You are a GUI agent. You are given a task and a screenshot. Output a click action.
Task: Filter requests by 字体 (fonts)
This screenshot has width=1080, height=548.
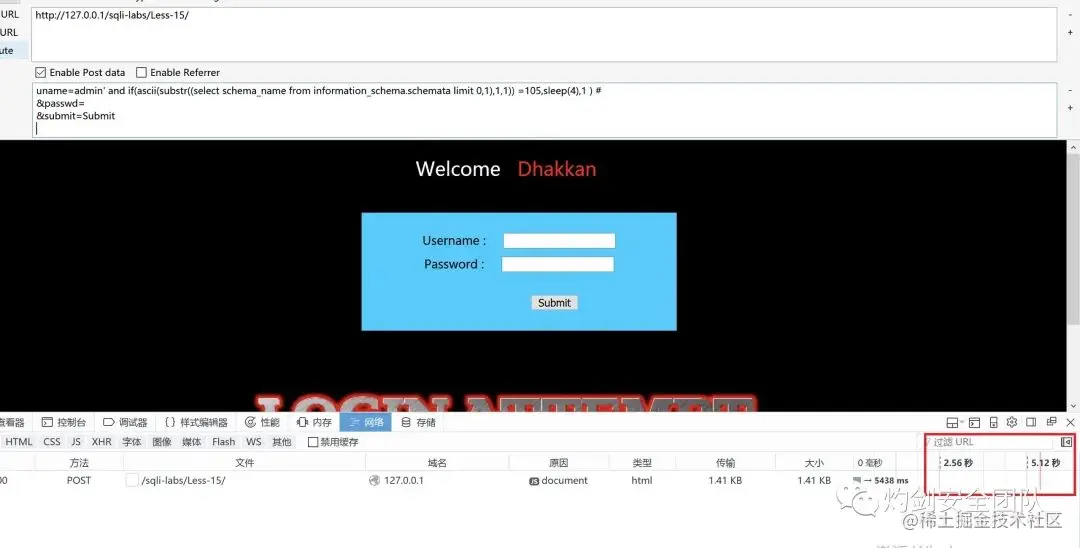click(x=132, y=442)
